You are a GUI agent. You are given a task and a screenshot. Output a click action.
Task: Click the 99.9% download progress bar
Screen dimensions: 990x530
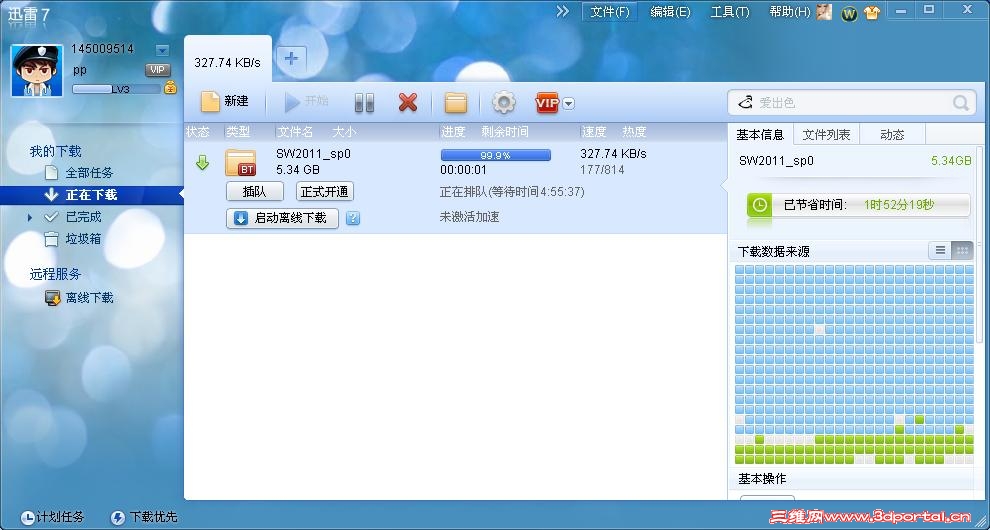[496, 155]
